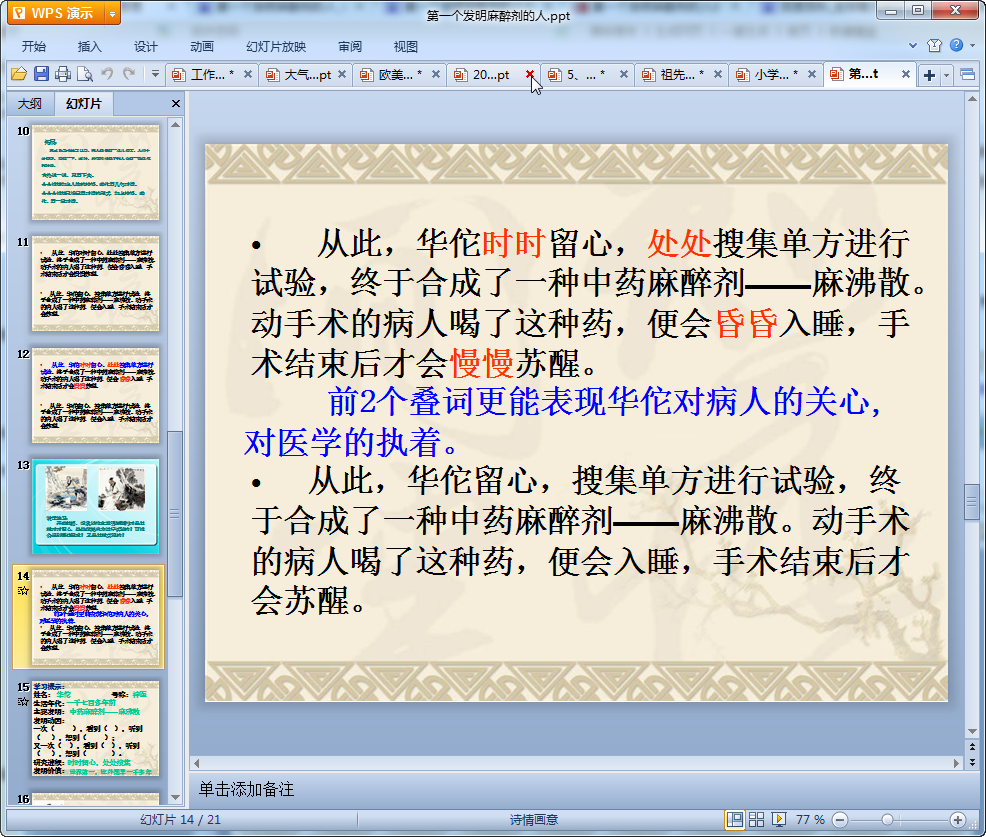The height and width of the screenshot is (837, 986).
Task: Open the 设计 ribbon tab
Action: pos(145,47)
